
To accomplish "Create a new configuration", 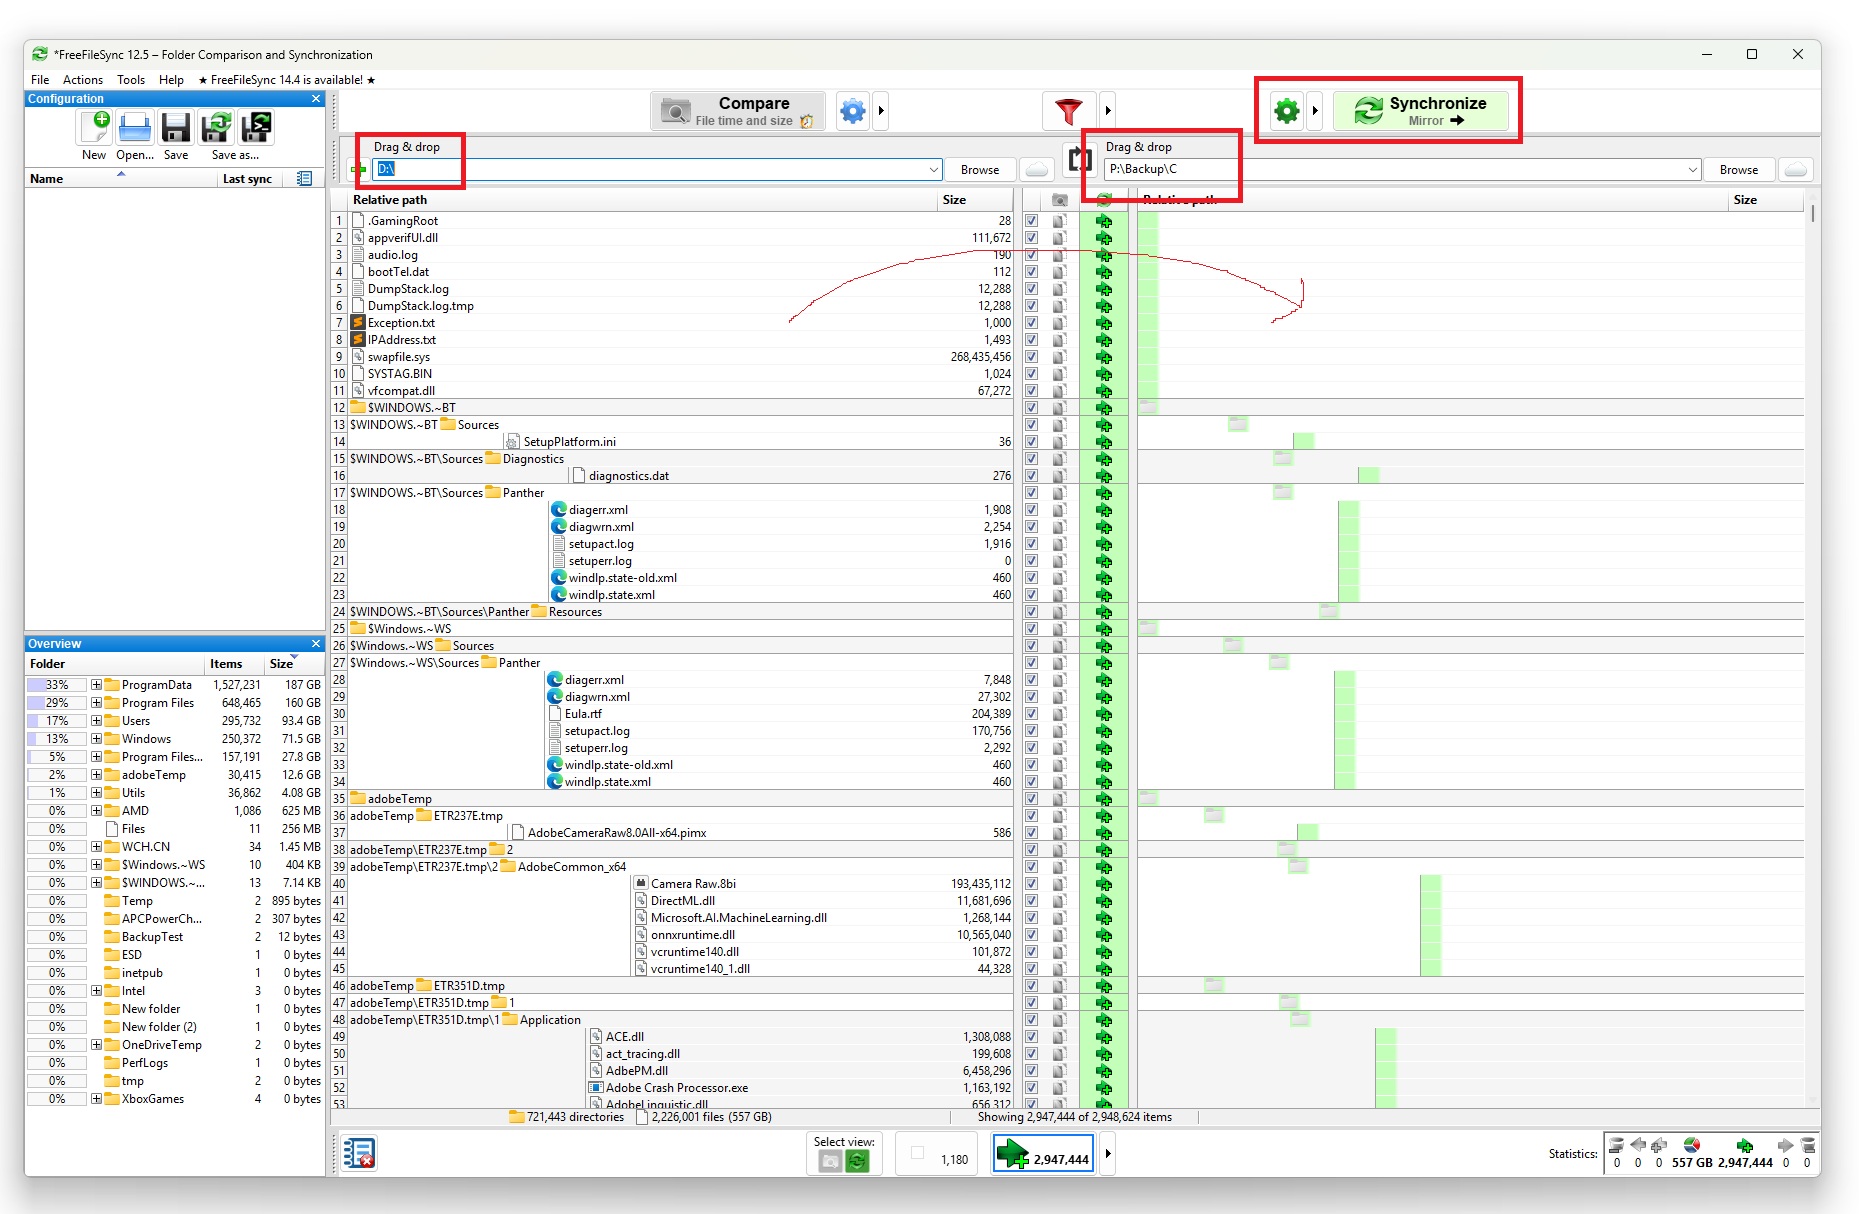I will pyautogui.click(x=95, y=128).
